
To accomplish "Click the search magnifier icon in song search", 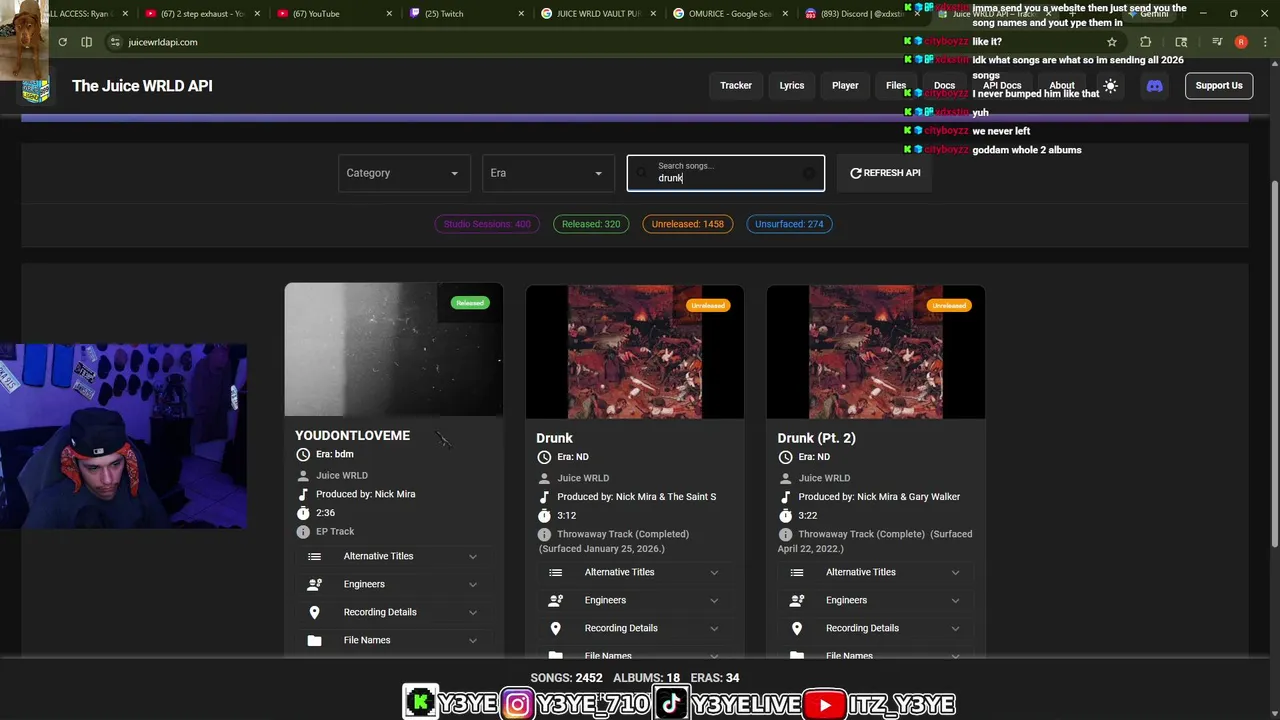I will (x=642, y=173).
